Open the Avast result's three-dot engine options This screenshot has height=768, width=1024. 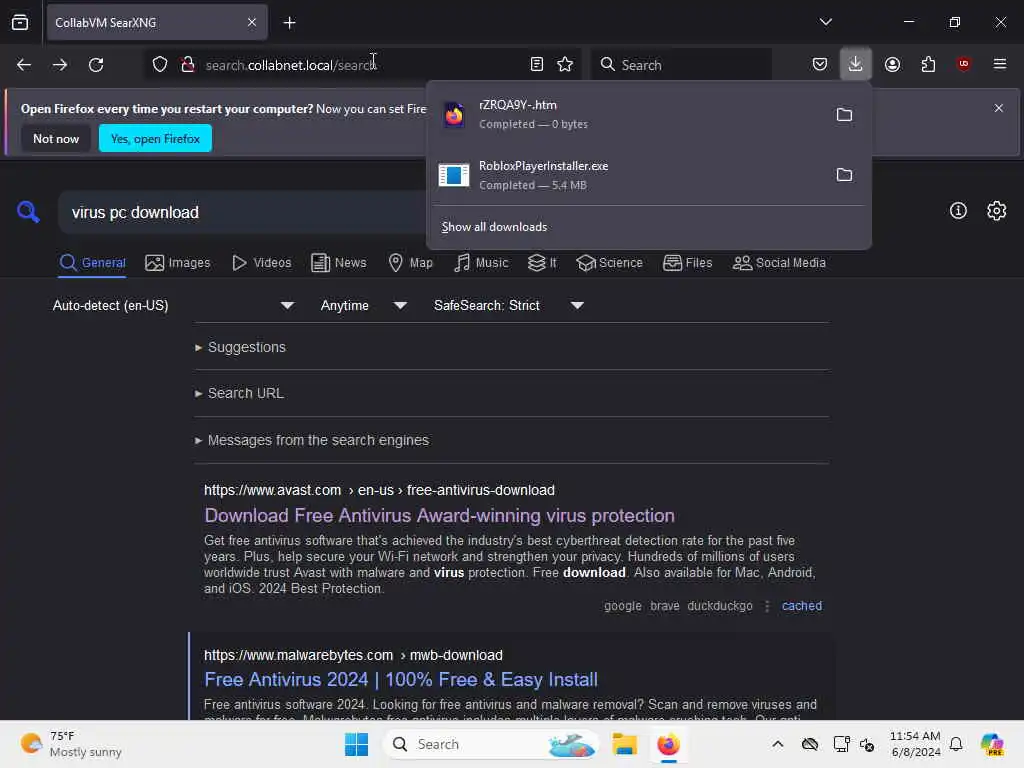pos(767,606)
